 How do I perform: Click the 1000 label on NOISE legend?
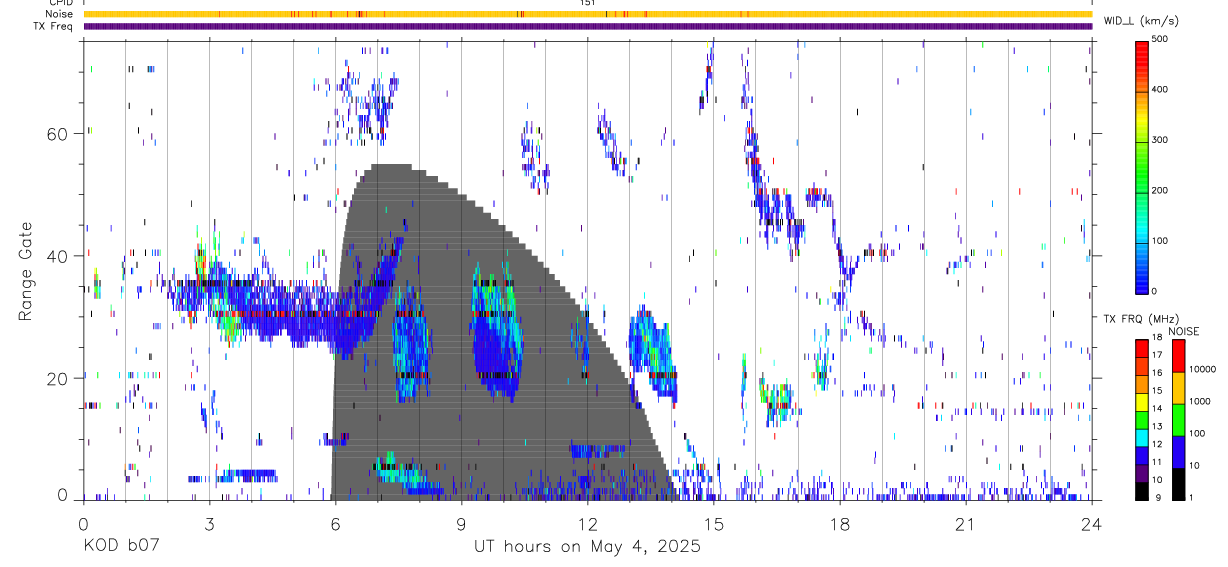pyautogui.click(x=1200, y=401)
